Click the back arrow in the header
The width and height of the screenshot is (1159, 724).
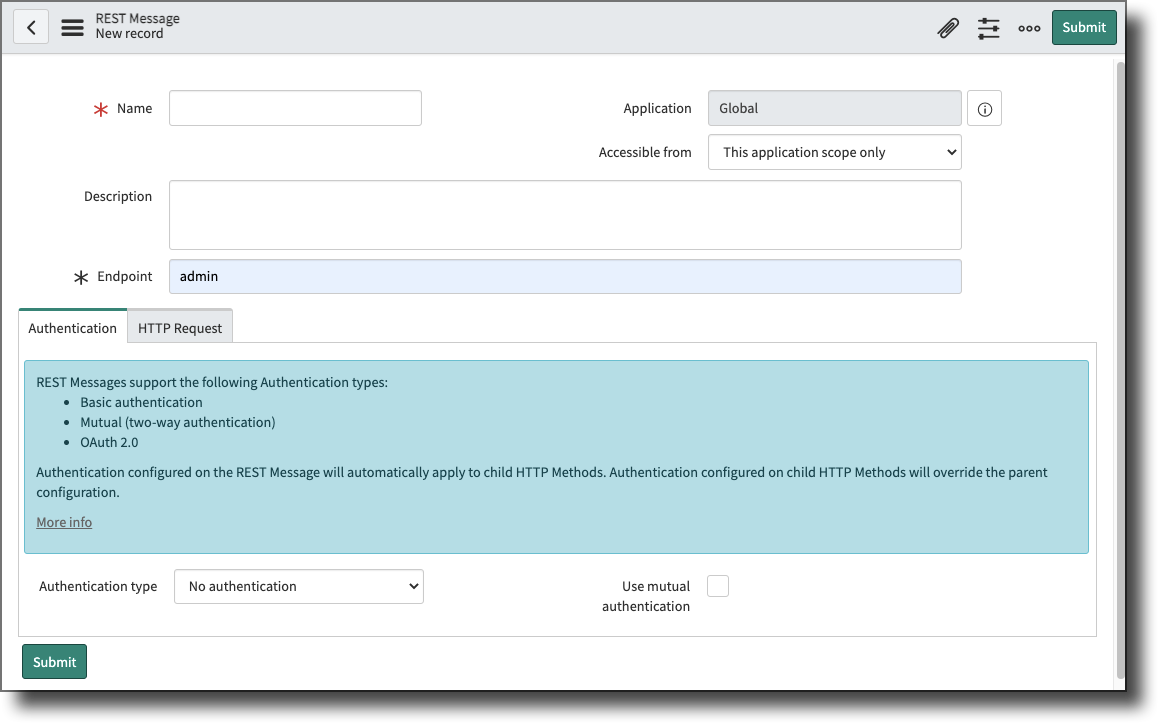point(31,26)
